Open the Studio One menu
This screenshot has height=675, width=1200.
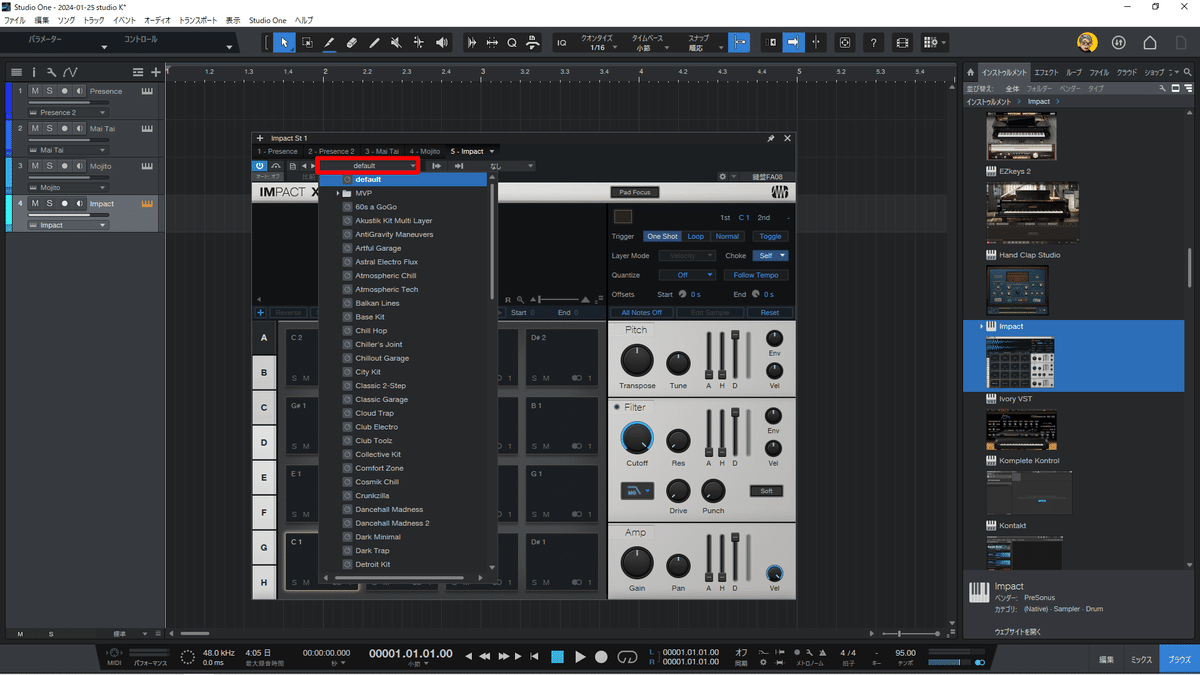tap(267, 20)
